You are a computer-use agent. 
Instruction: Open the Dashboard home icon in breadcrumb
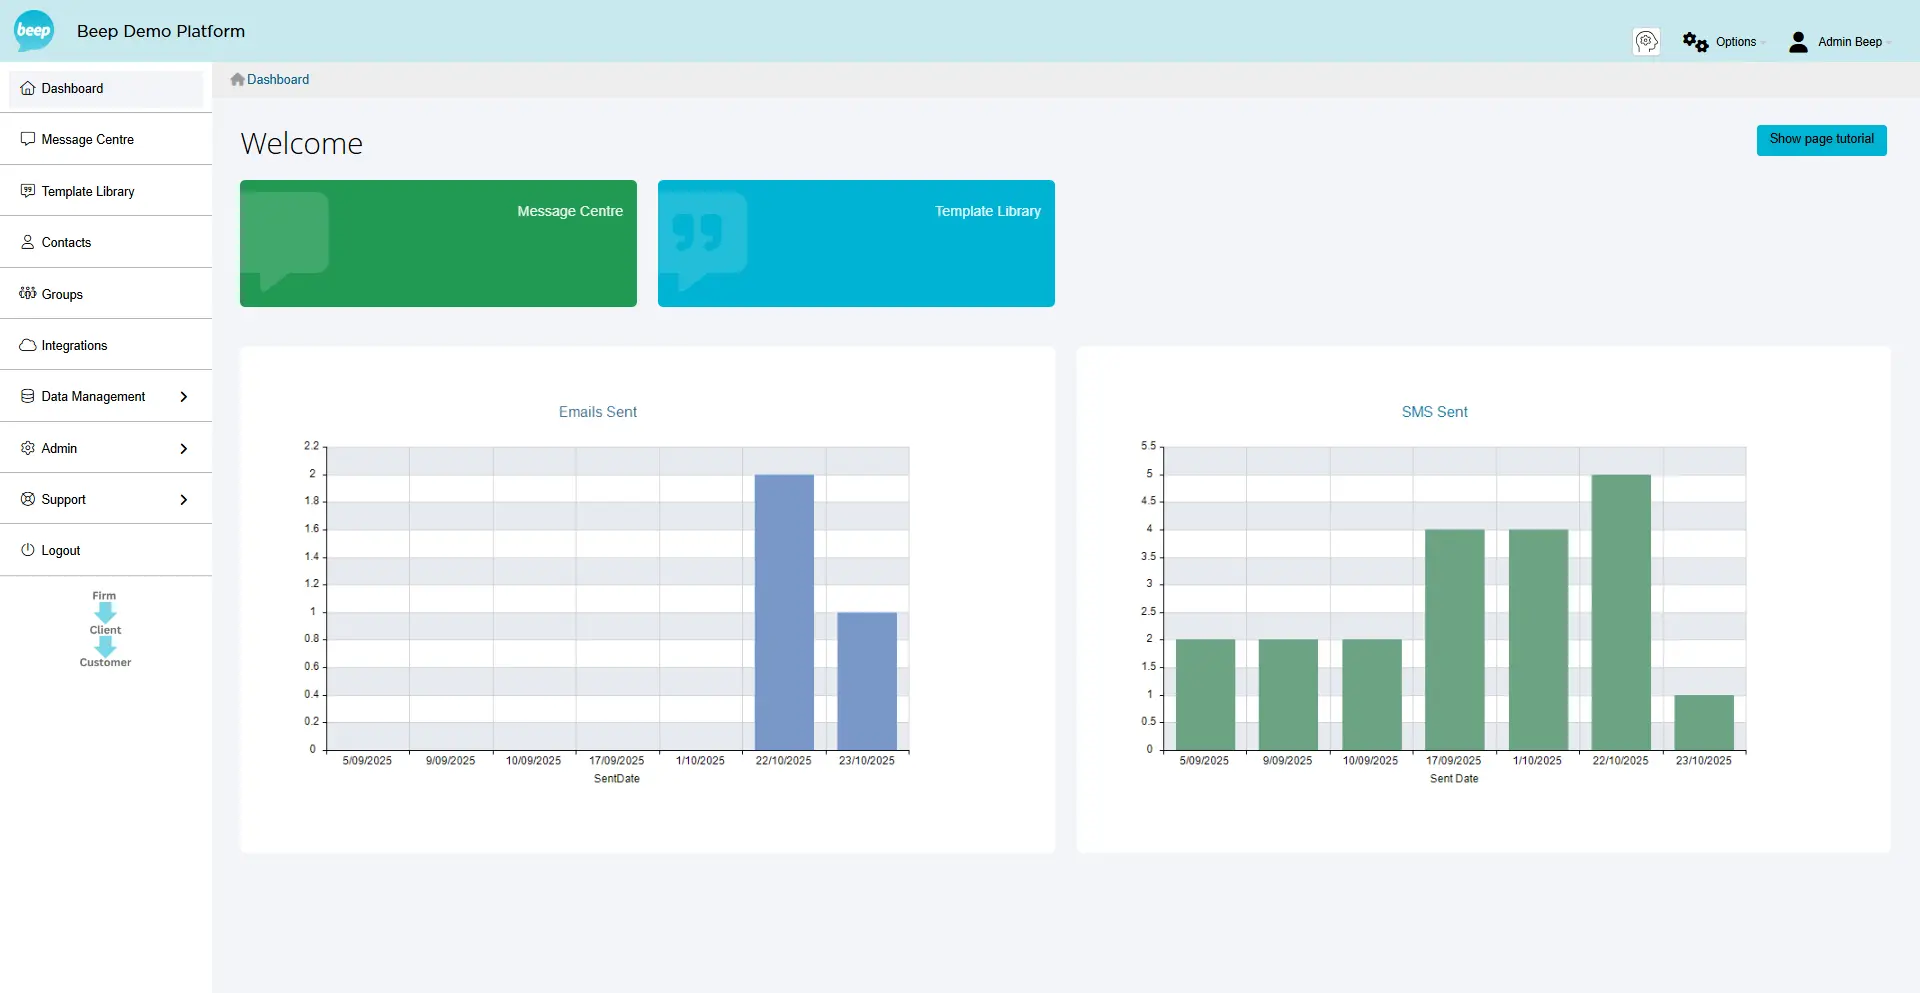[236, 79]
